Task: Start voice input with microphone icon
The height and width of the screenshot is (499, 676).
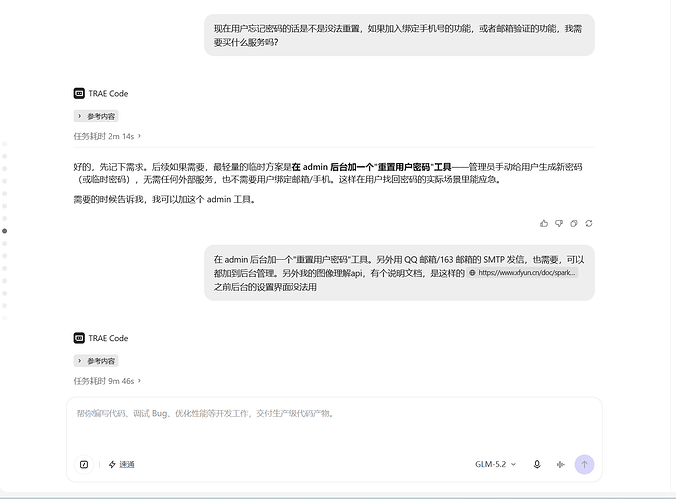Action: coord(537,464)
